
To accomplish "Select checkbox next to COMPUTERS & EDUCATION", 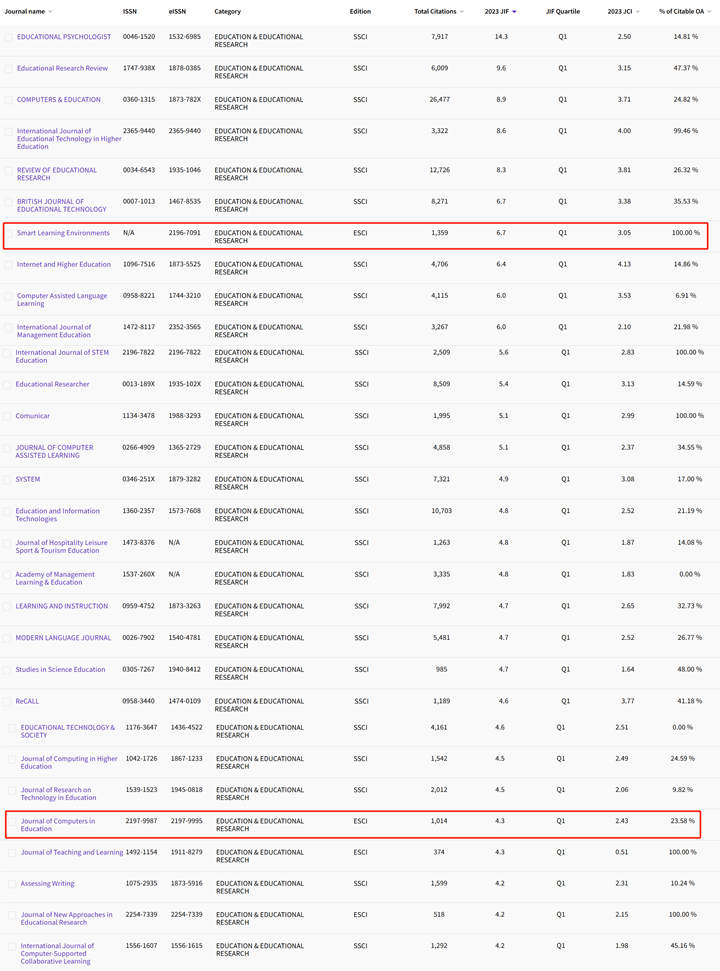I will (9, 100).
